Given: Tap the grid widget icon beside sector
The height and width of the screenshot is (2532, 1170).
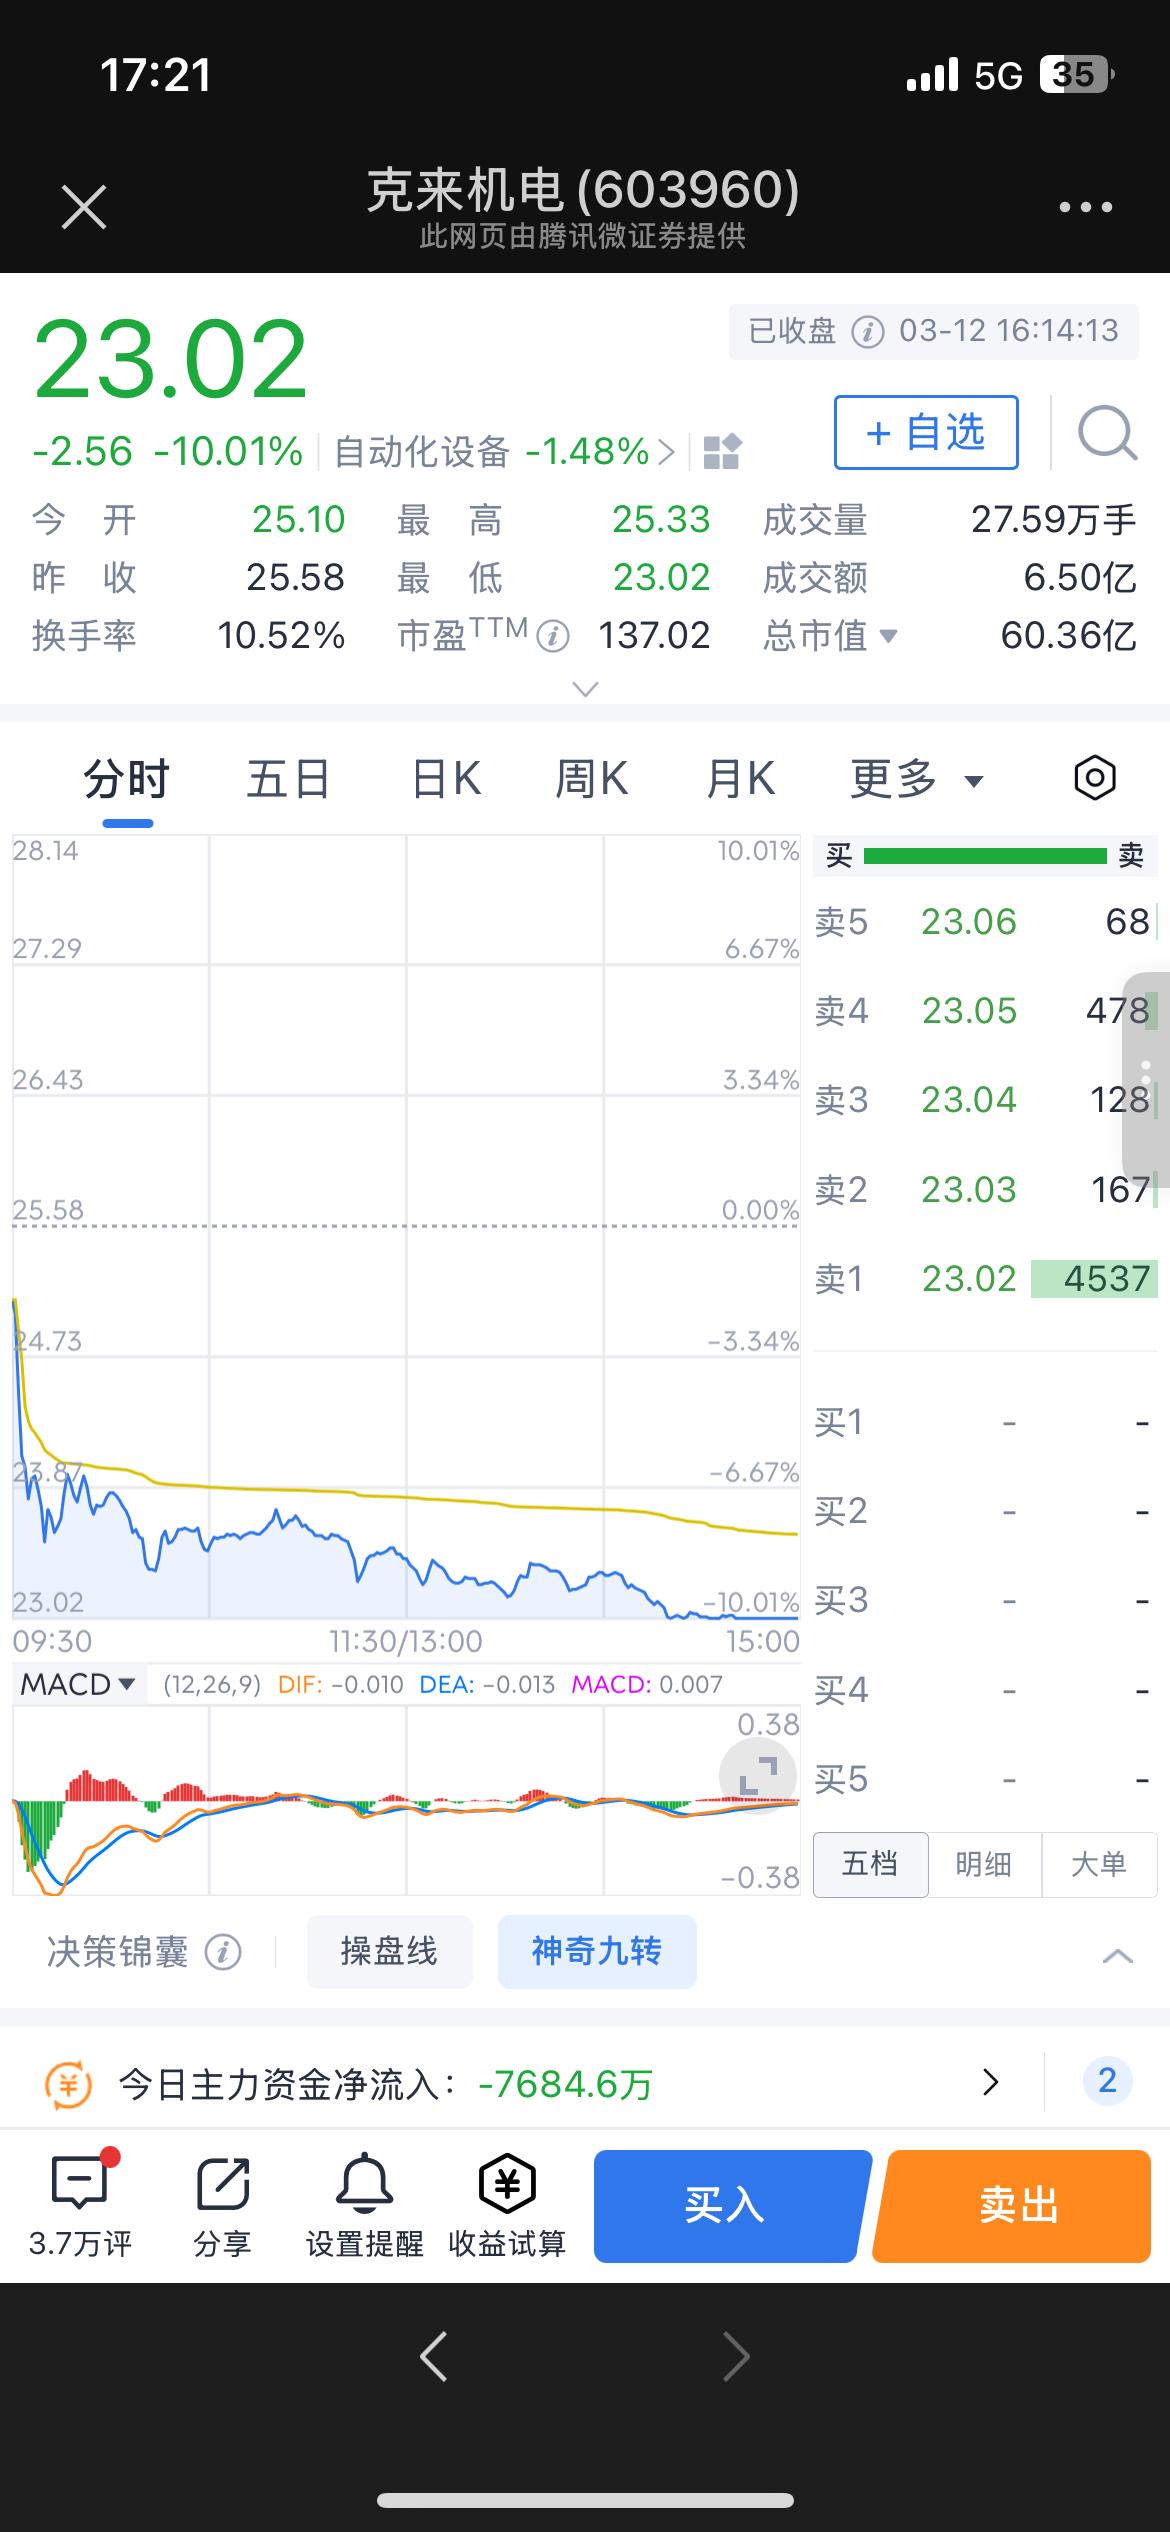Looking at the screenshot, I should point(721,452).
